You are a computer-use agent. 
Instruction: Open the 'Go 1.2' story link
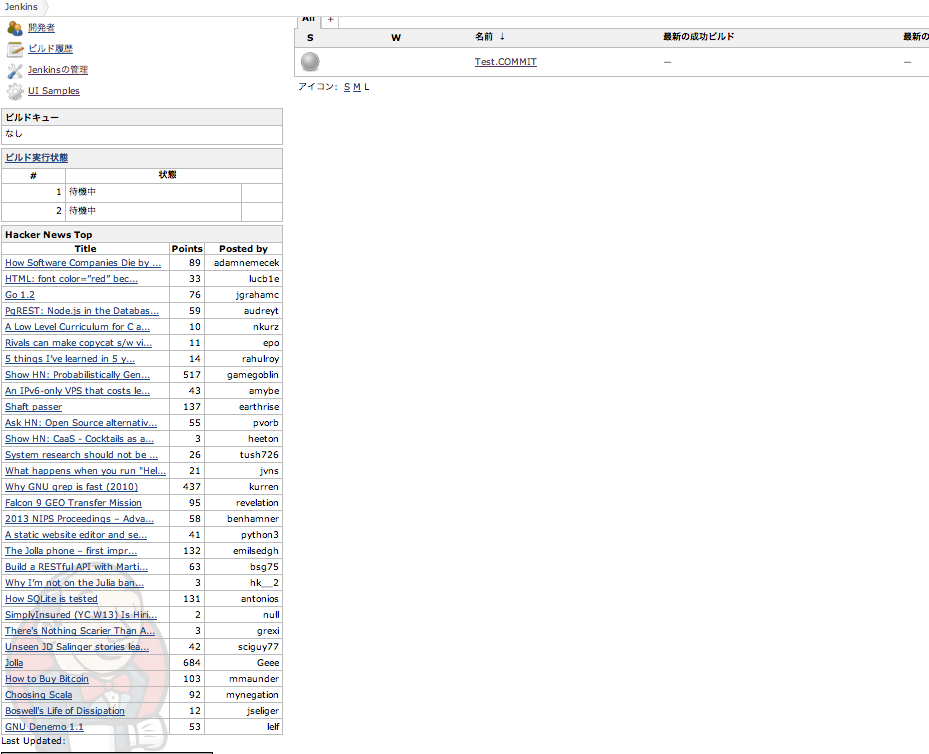(x=20, y=294)
